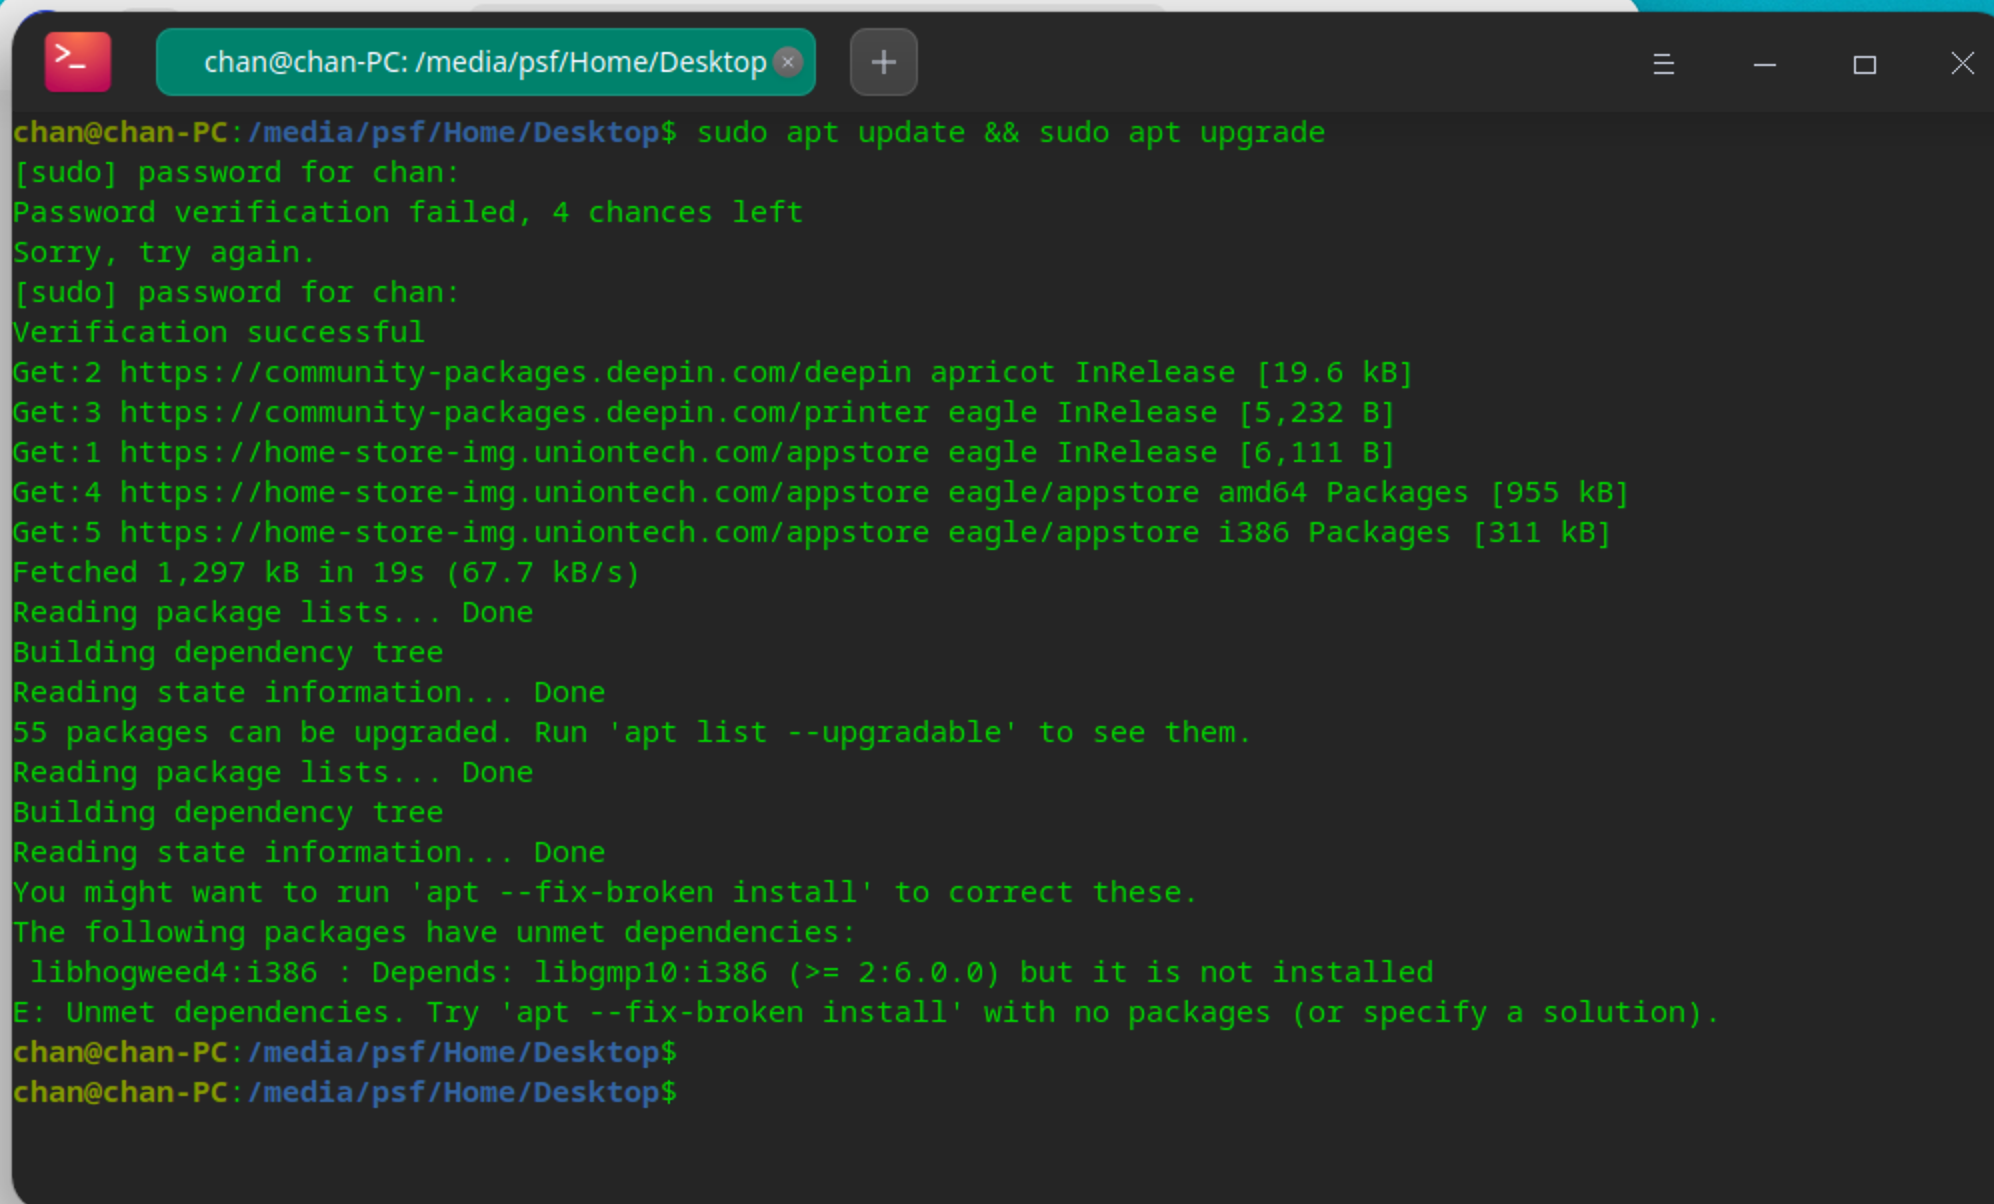Screen dimensions: 1994x1204
Task: Minimize the terminal window
Action: tap(1765, 65)
